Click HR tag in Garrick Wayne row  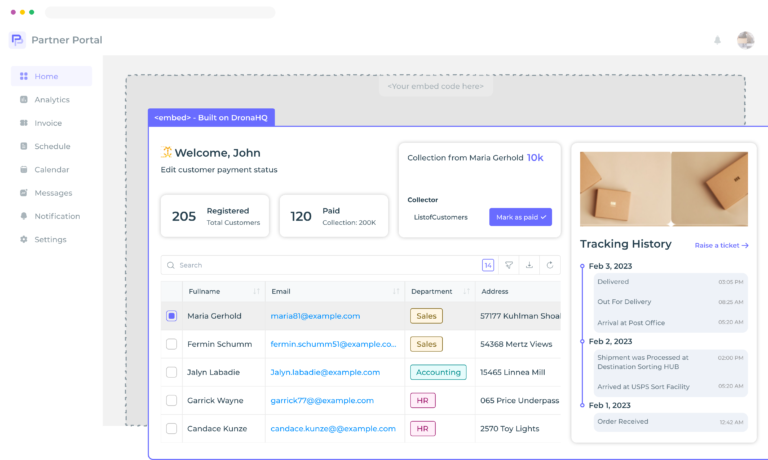[423, 400]
